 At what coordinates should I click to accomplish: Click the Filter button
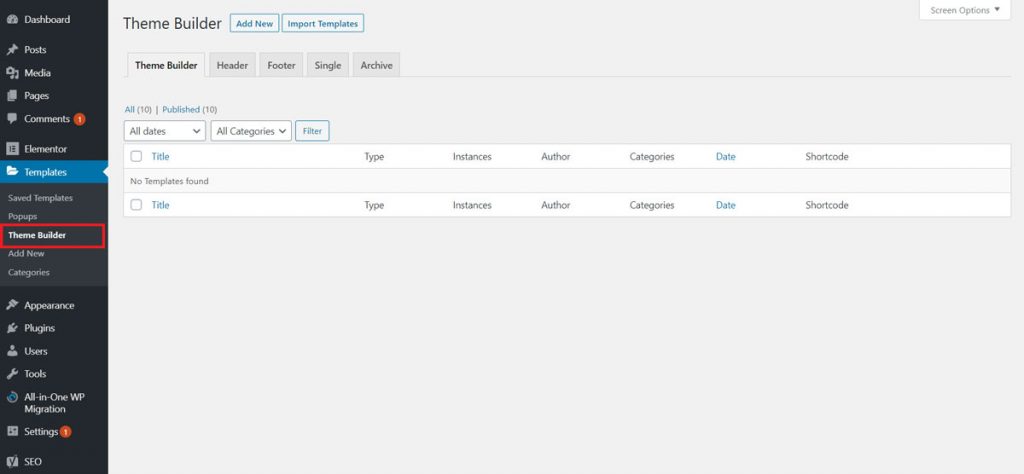312,131
